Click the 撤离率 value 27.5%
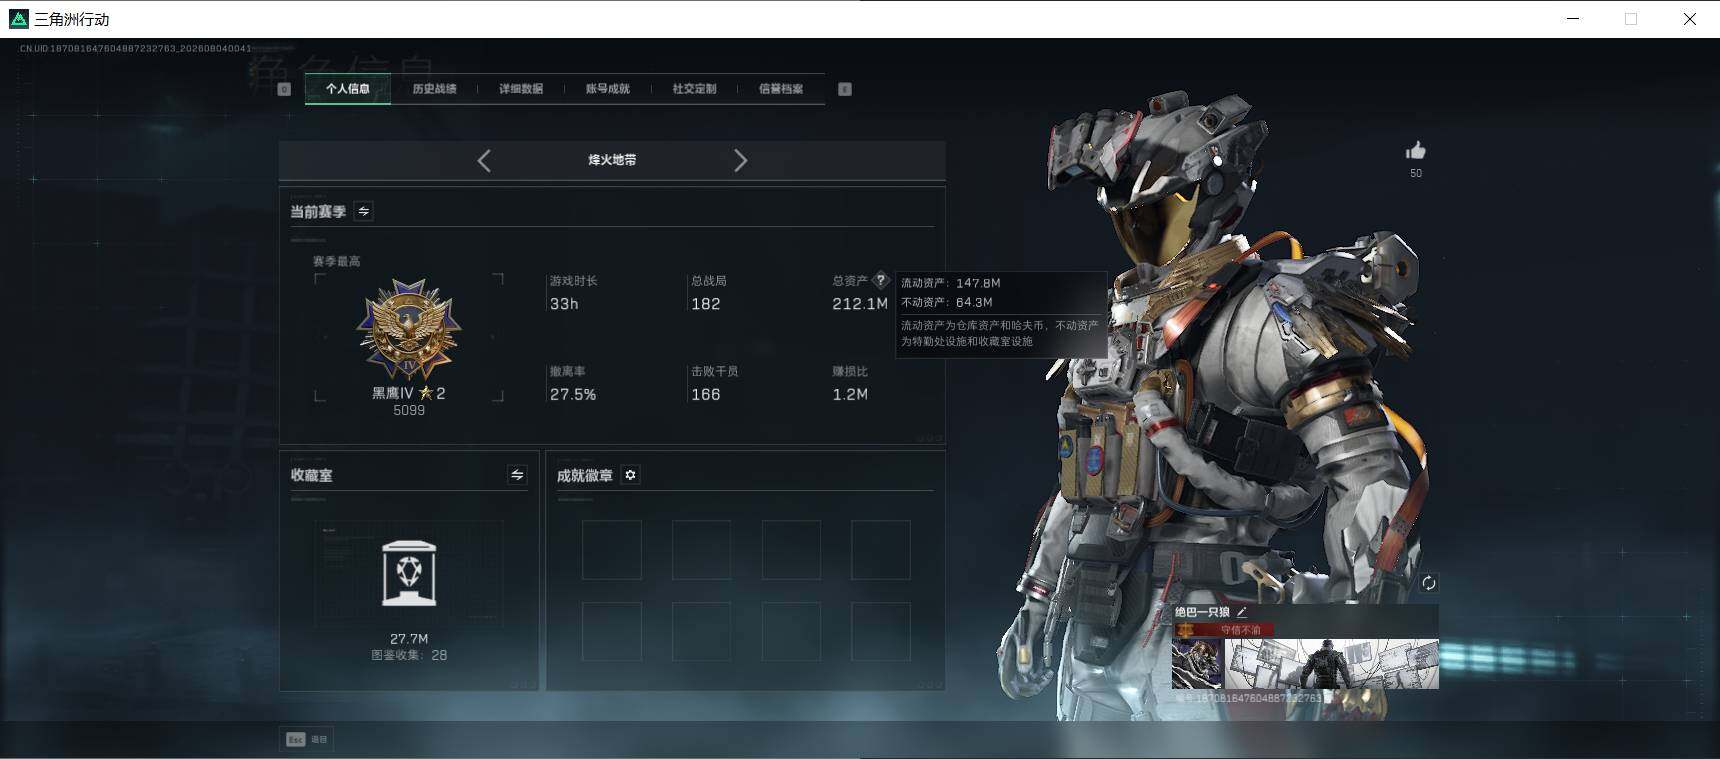 point(573,395)
